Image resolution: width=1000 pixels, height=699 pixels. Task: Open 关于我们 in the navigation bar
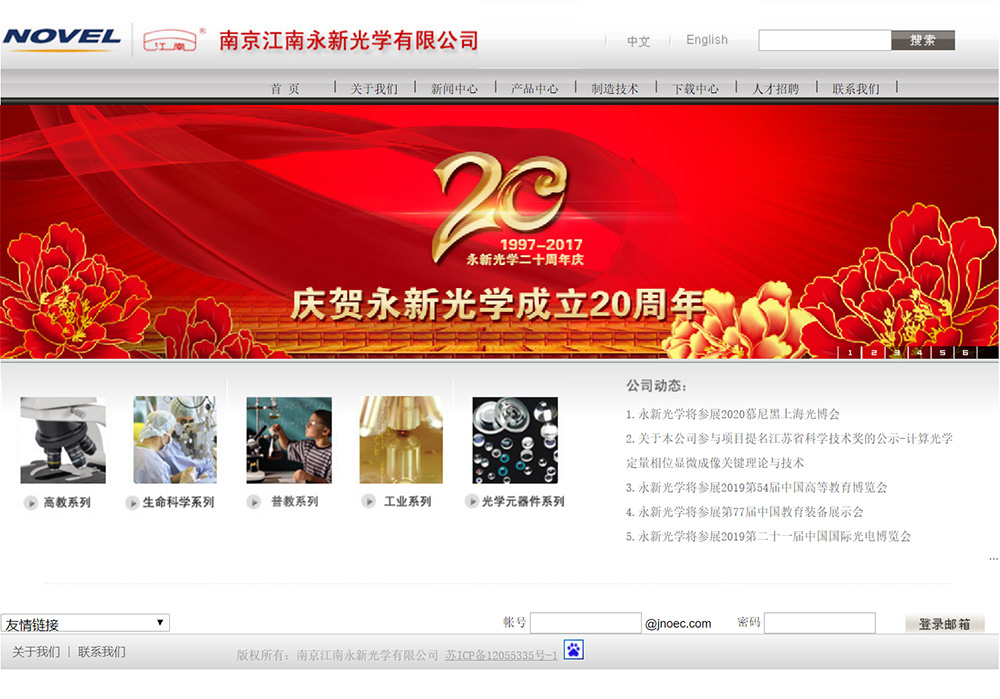click(374, 89)
